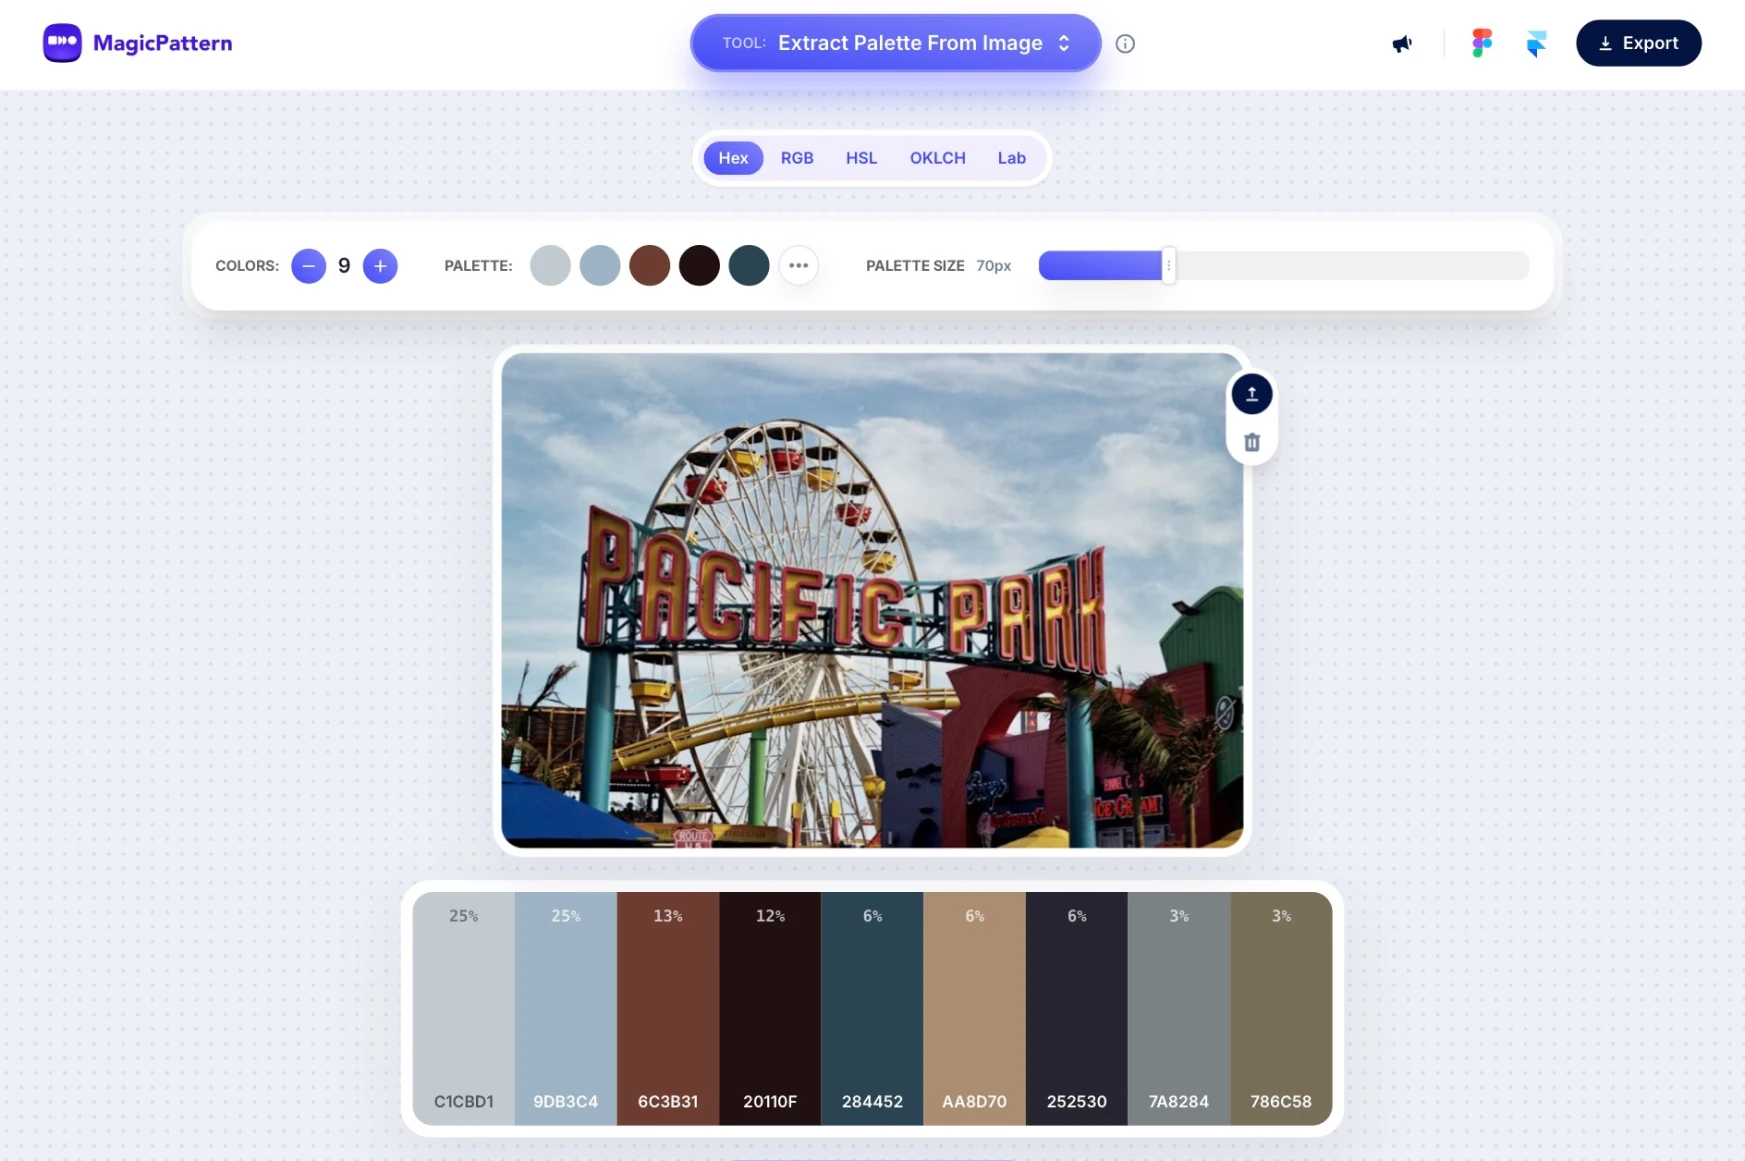Screen dimensions: 1745x1161
Task: Click the Pacific Park uploaded image
Action: pyautogui.click(x=872, y=600)
